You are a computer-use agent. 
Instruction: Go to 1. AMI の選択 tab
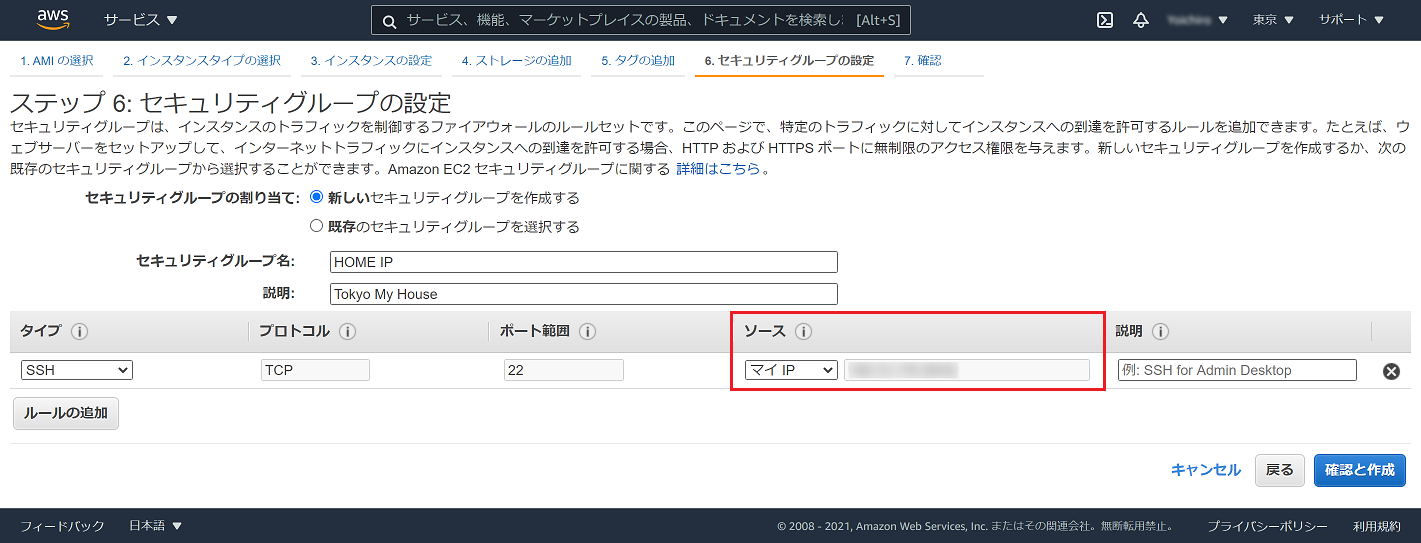57,61
